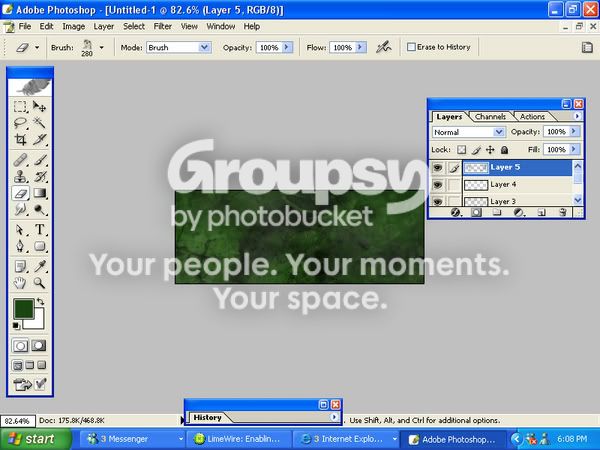Screen dimensions: 600x450
Task: Switch to Quick Mask mode
Action: [39, 346]
